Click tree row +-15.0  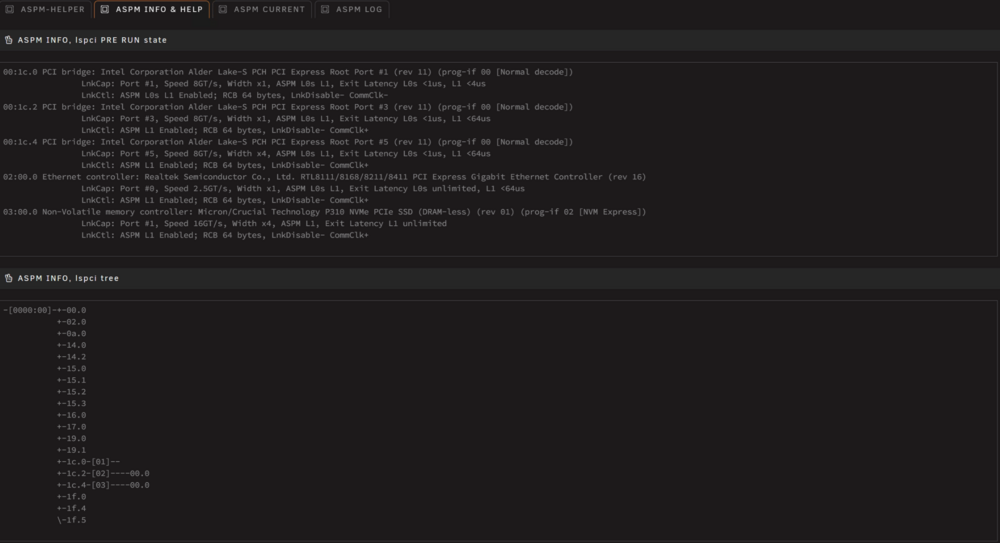71,369
